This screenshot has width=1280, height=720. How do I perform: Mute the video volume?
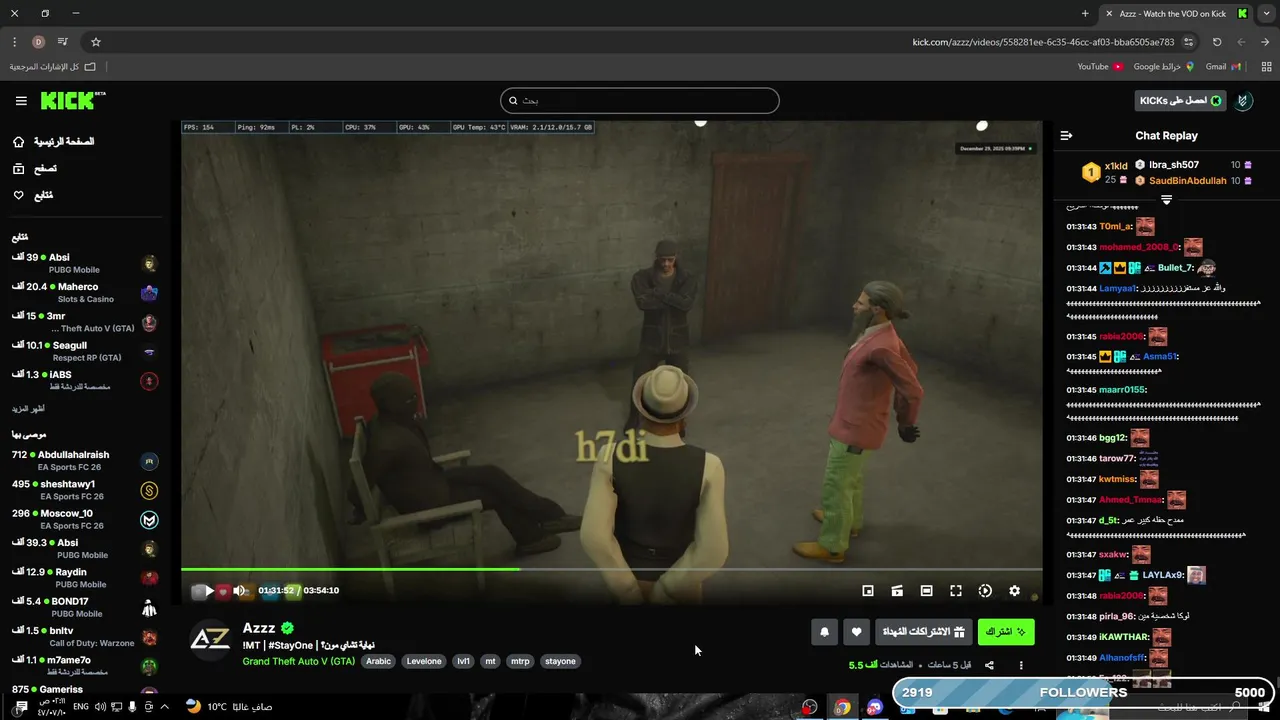click(239, 591)
